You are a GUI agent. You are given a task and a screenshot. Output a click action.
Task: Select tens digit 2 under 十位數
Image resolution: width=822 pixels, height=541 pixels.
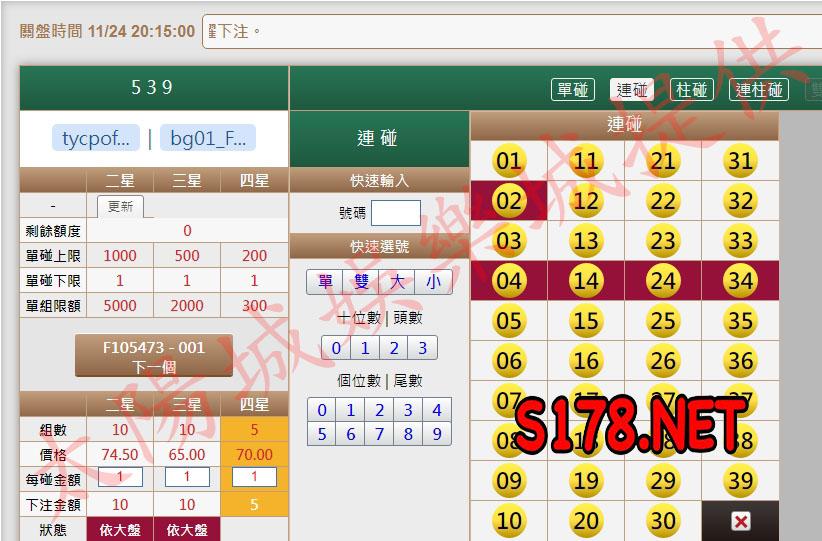(394, 348)
